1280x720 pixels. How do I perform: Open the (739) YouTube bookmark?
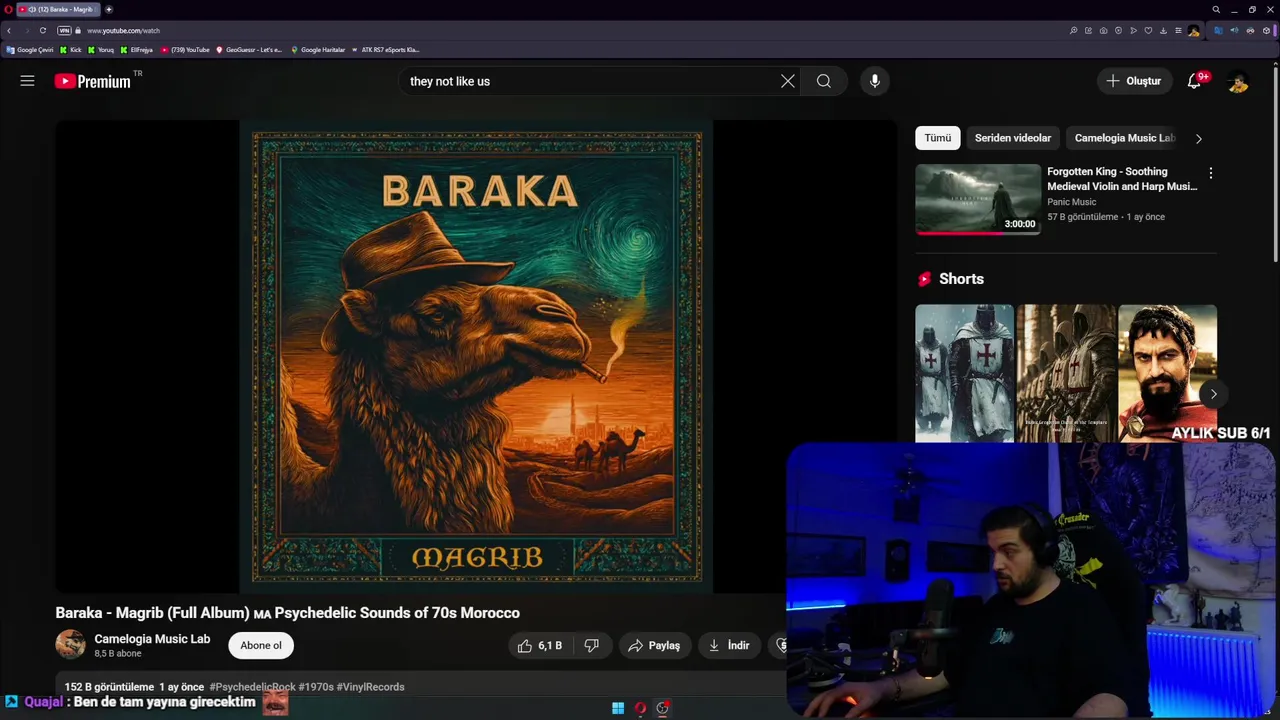185,49
